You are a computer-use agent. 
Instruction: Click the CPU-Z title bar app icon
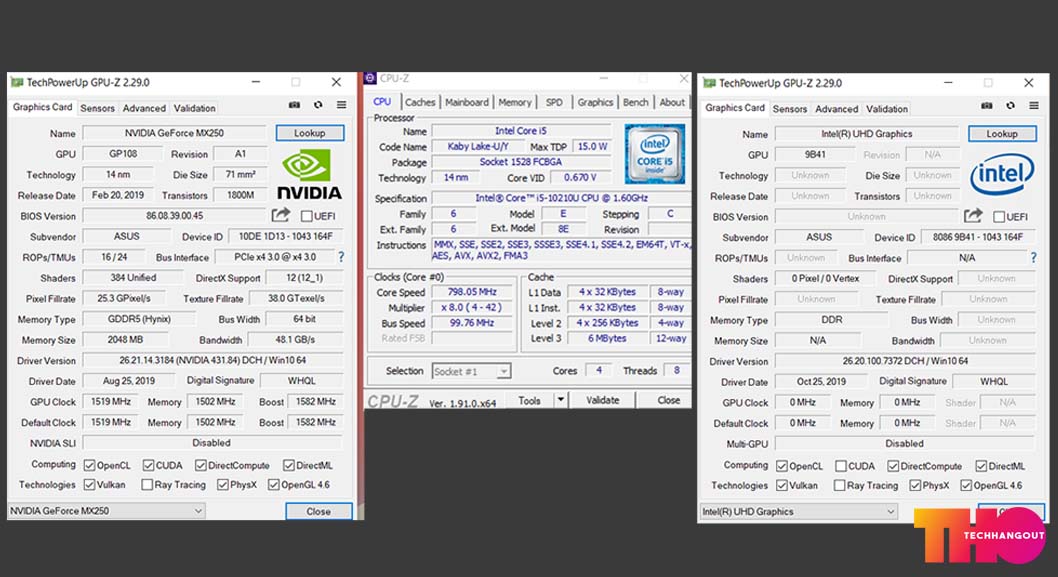coord(370,78)
